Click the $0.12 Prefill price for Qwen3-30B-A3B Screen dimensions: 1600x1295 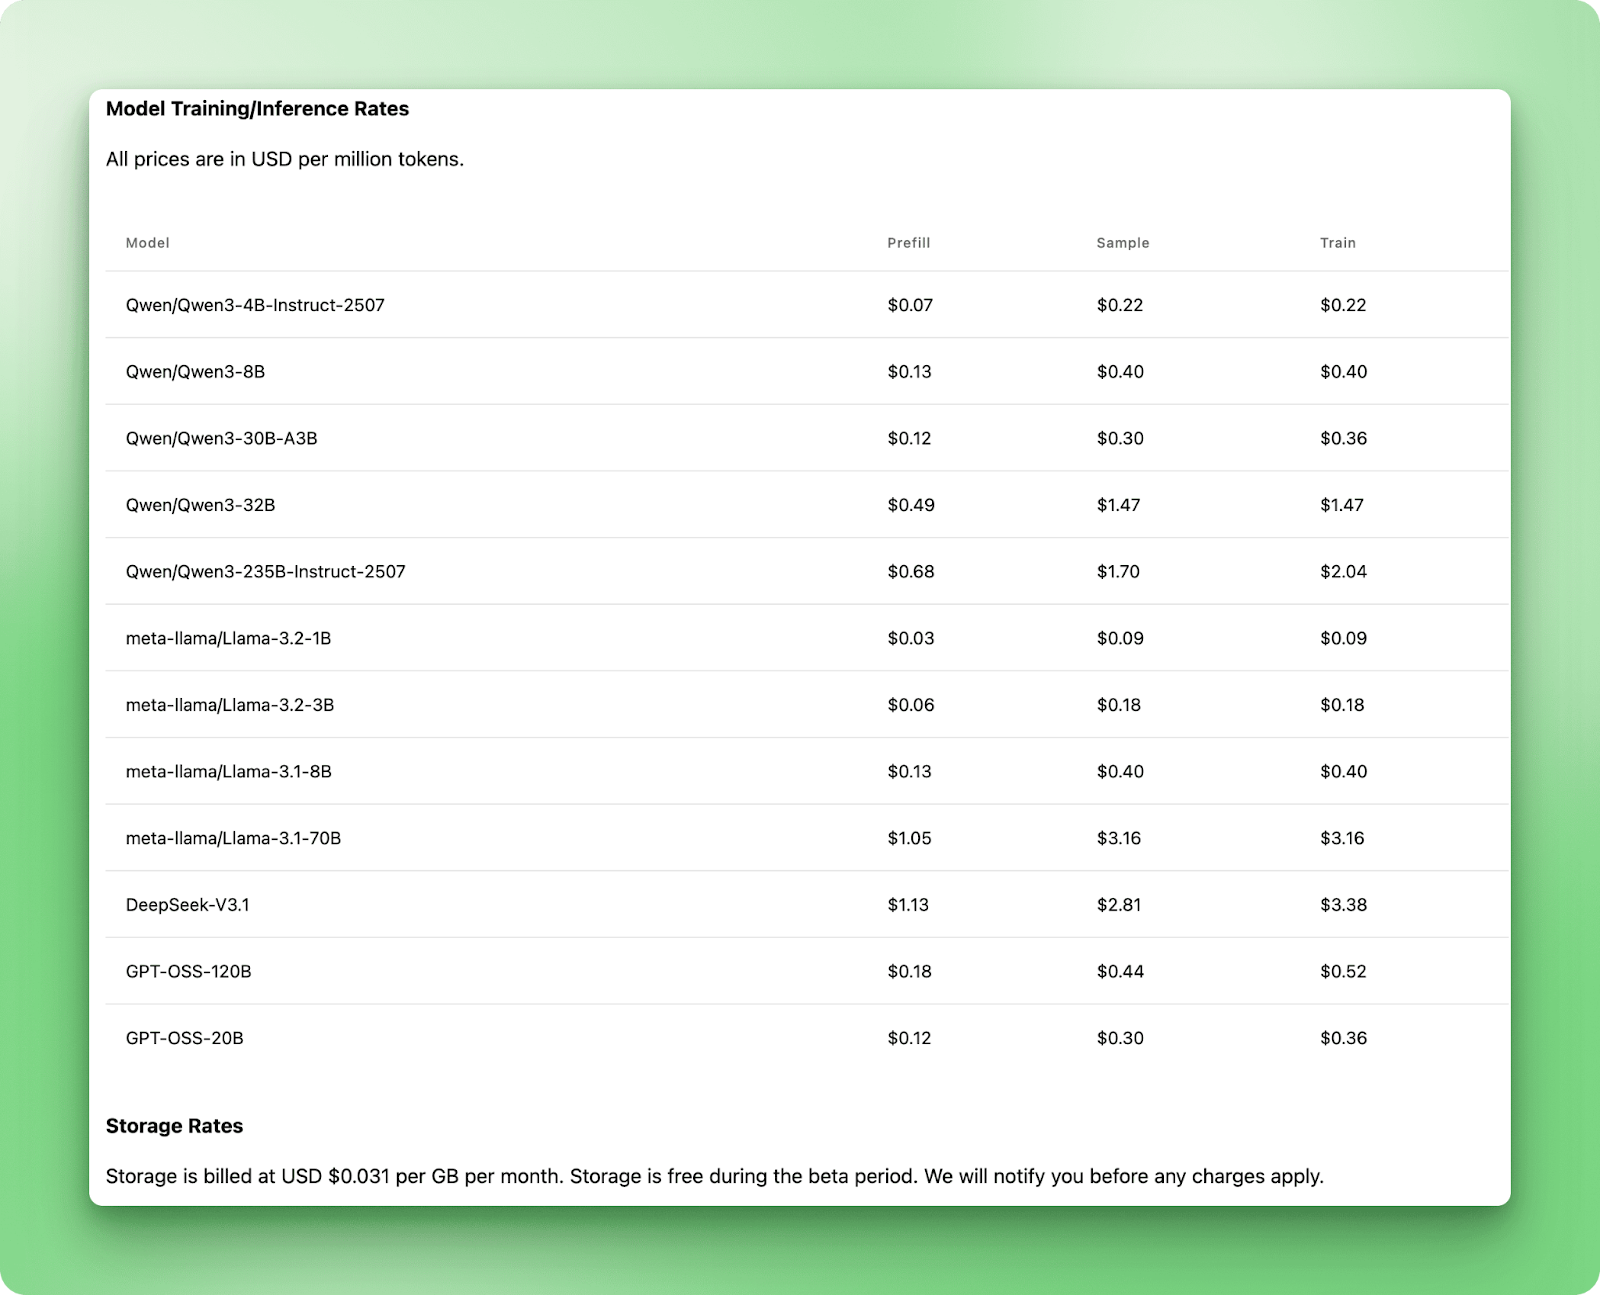[909, 438]
